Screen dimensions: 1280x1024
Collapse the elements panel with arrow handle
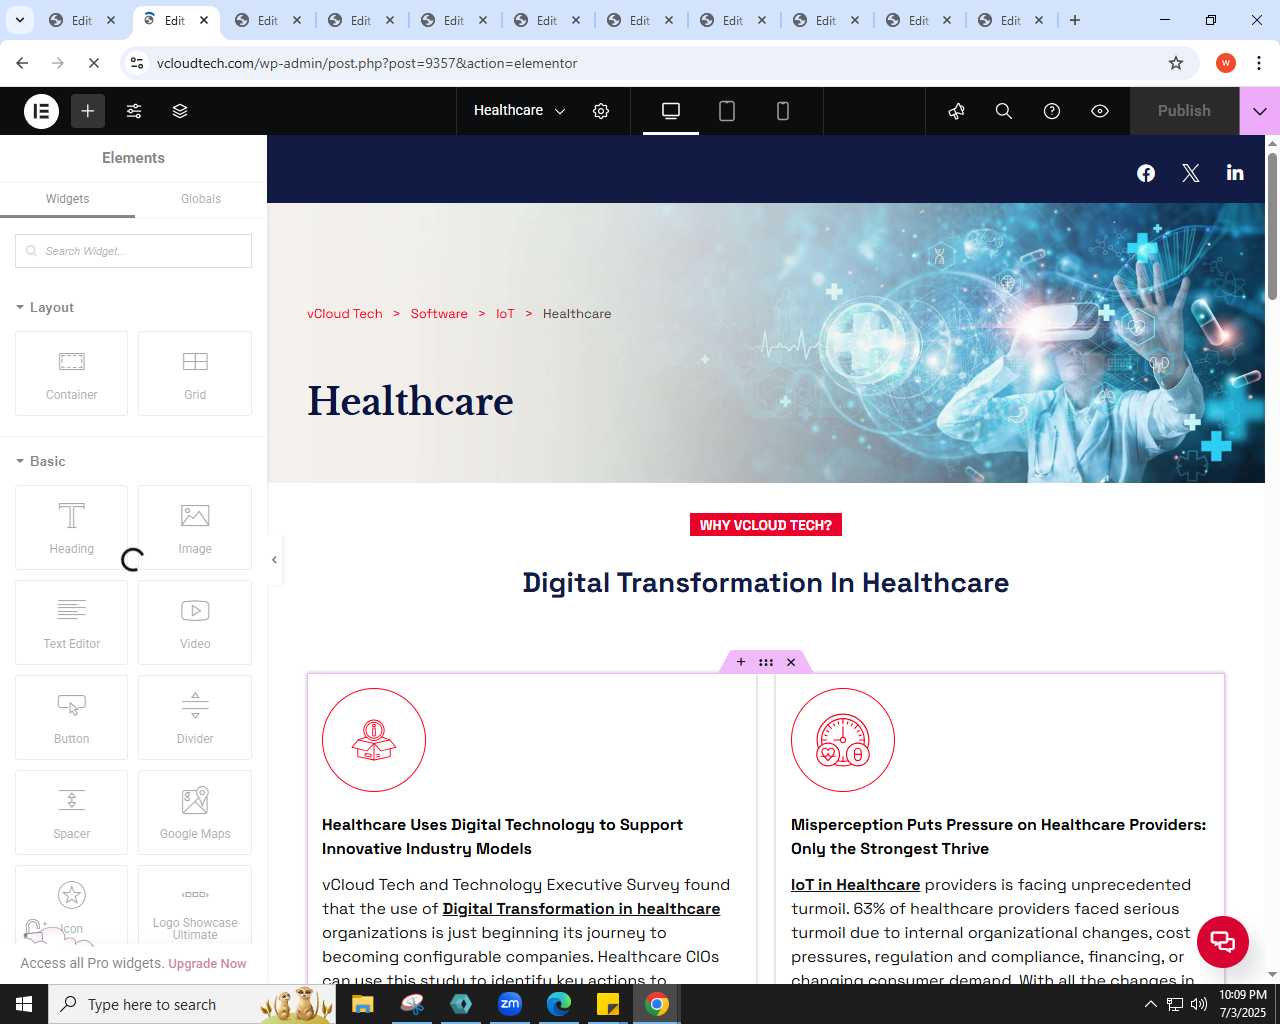[274, 560]
